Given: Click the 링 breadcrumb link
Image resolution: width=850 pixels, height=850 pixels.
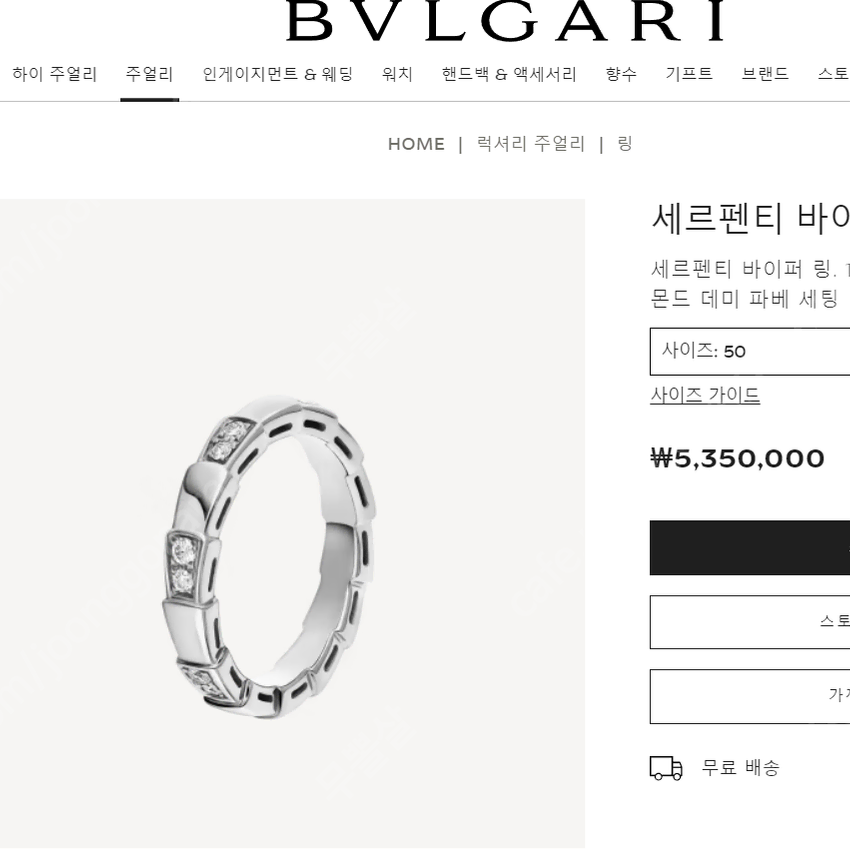Looking at the screenshot, I should (625, 144).
